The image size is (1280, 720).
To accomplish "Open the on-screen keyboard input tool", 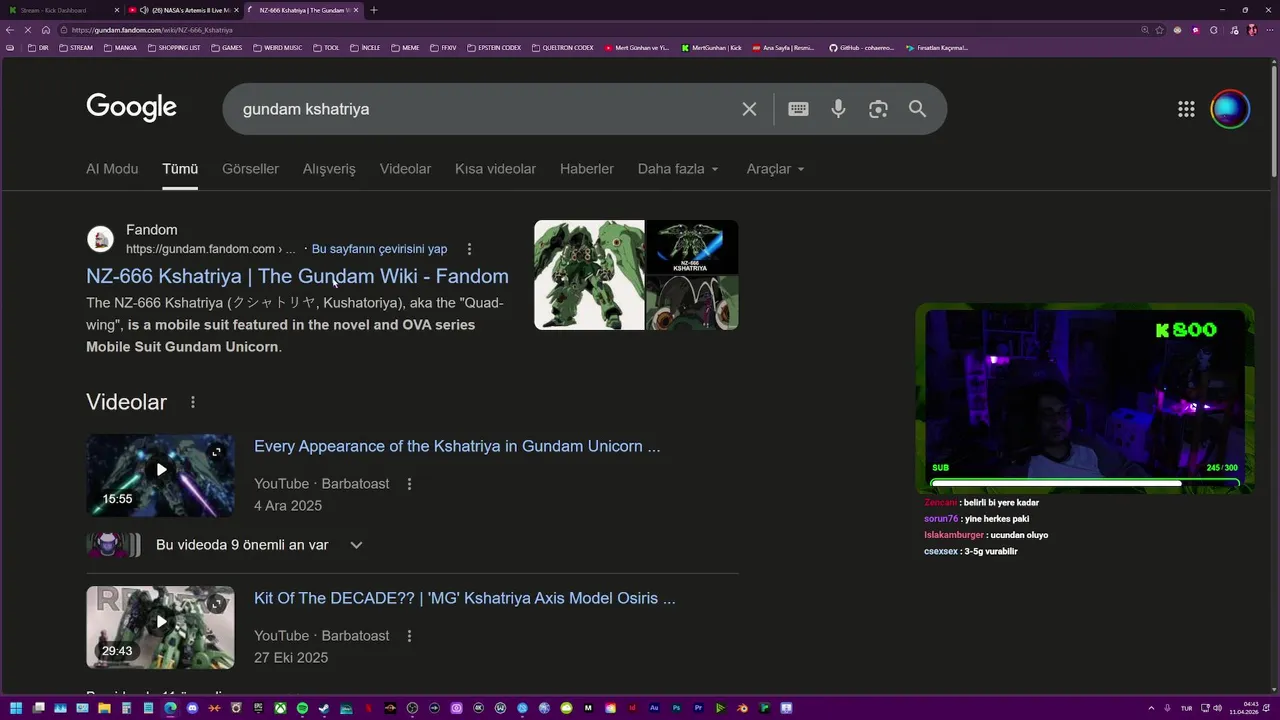I will point(798,109).
